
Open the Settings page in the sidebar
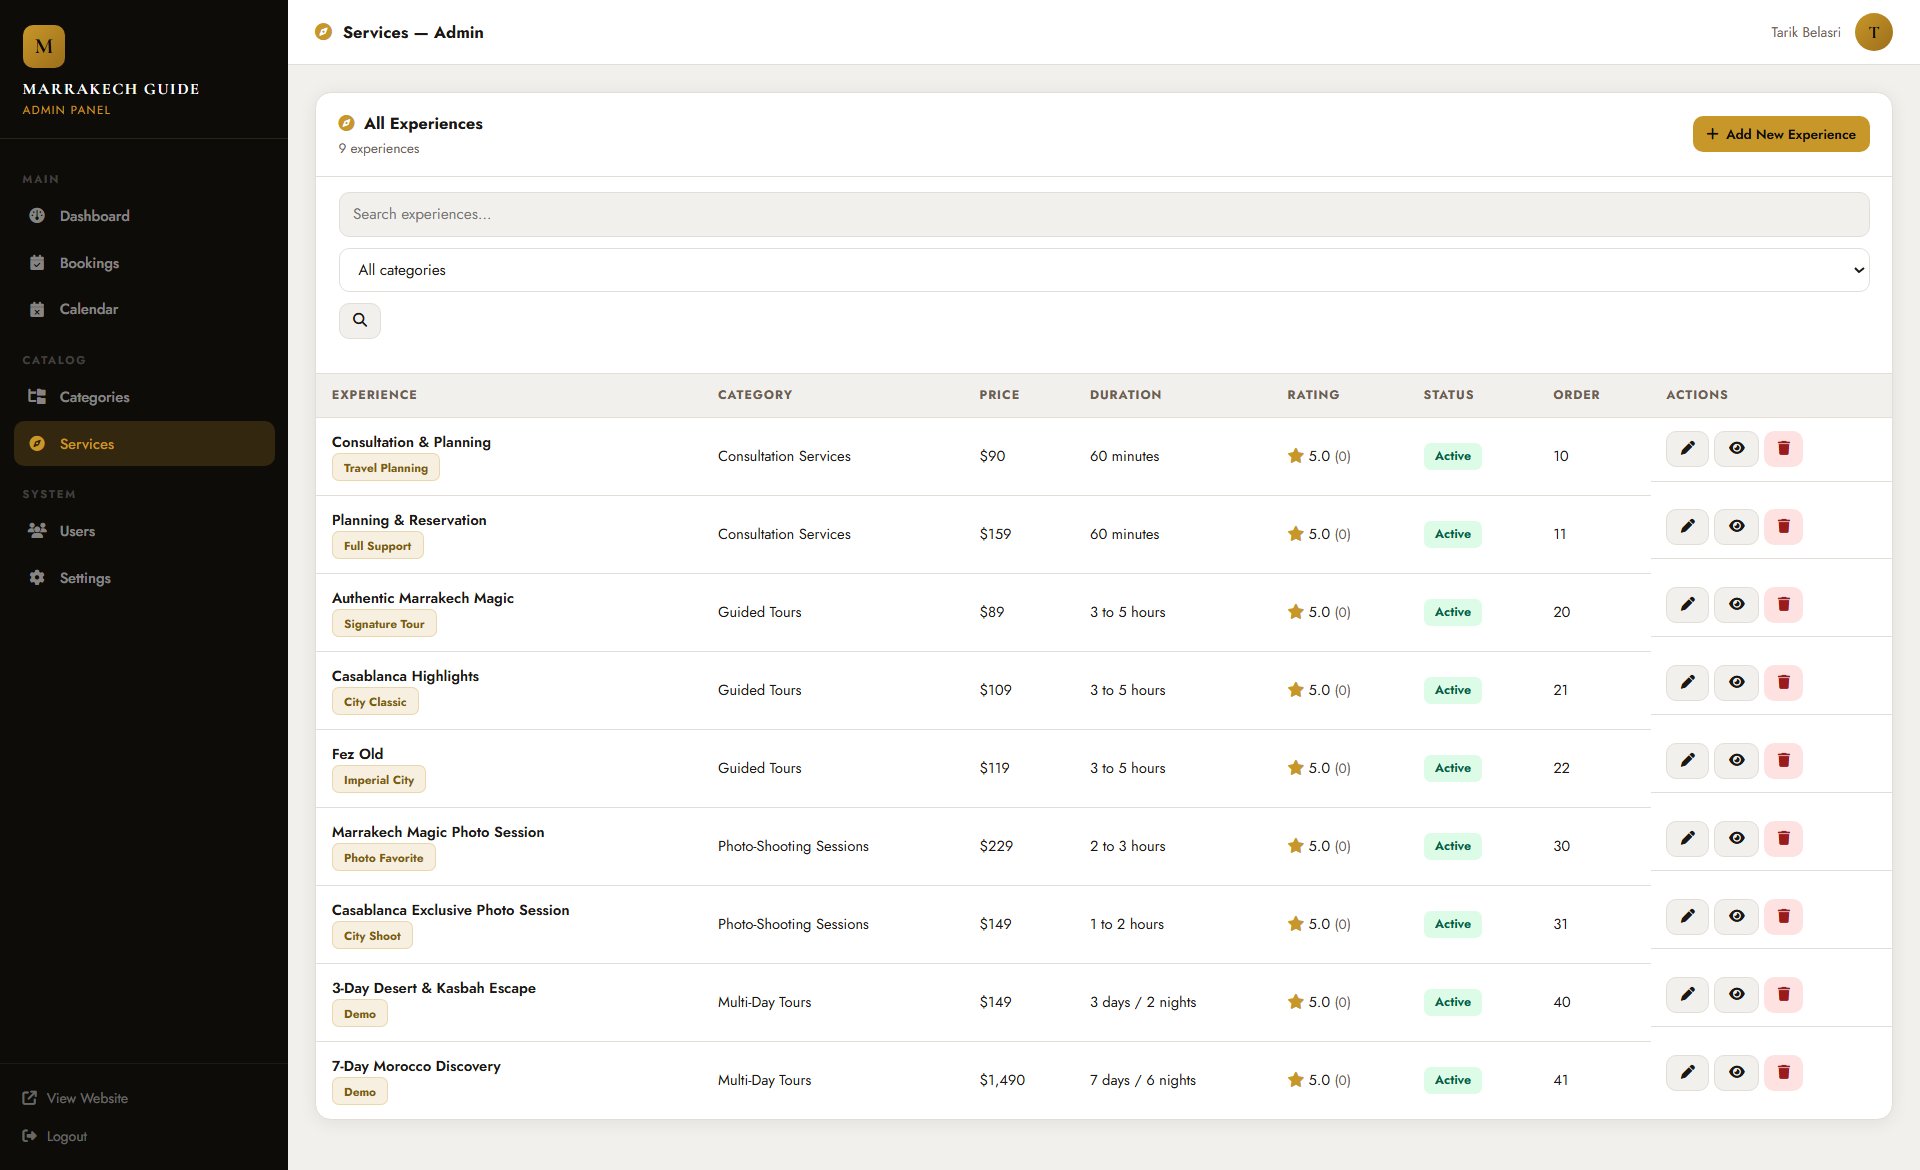coord(85,578)
